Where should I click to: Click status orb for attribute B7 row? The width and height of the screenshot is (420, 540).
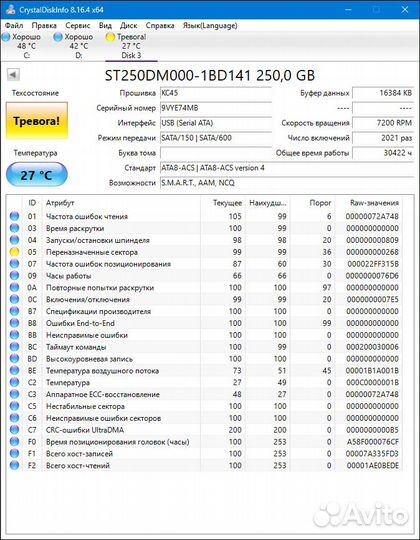(x=14, y=311)
